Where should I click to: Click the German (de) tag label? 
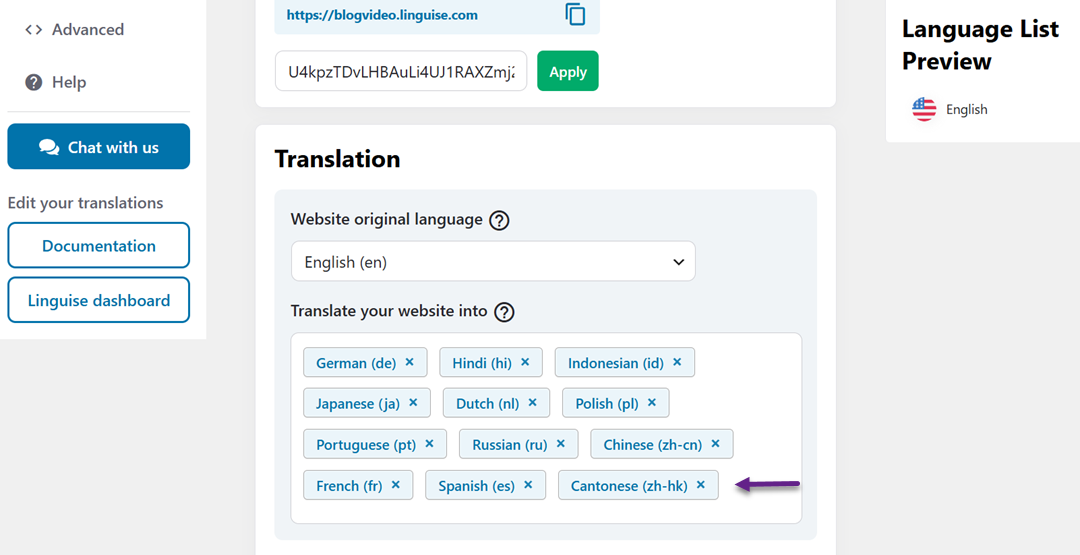[x=356, y=363]
